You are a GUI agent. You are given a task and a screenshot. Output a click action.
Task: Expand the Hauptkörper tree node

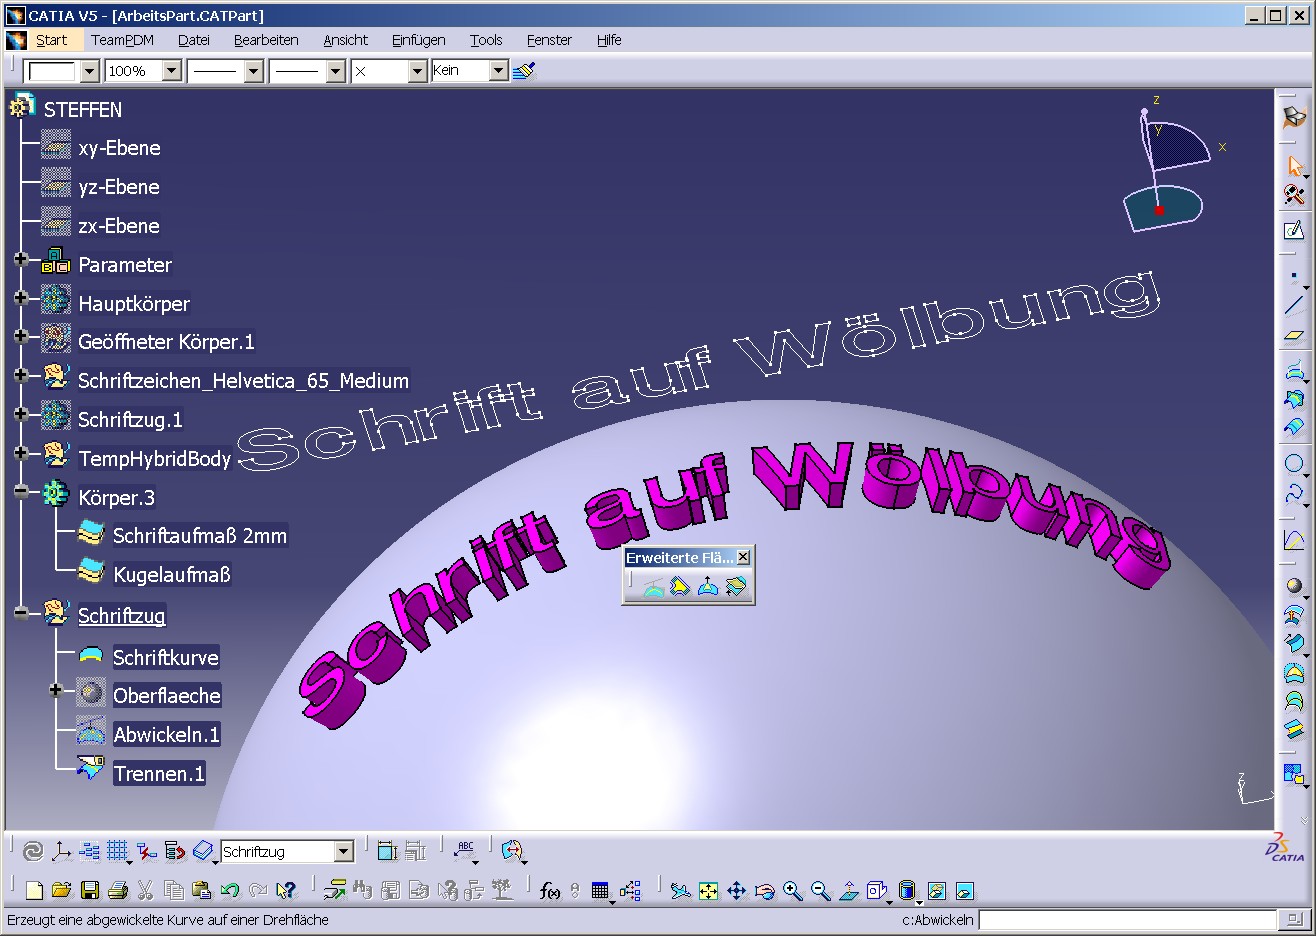(x=21, y=298)
